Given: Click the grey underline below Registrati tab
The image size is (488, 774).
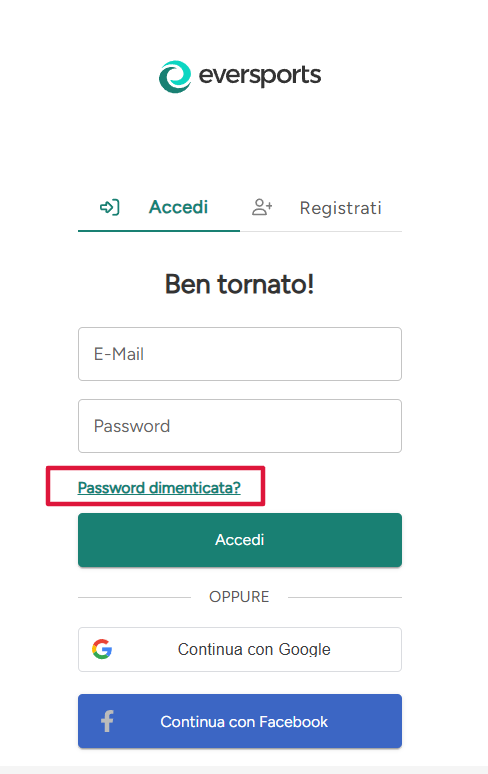Looking at the screenshot, I should point(321,231).
